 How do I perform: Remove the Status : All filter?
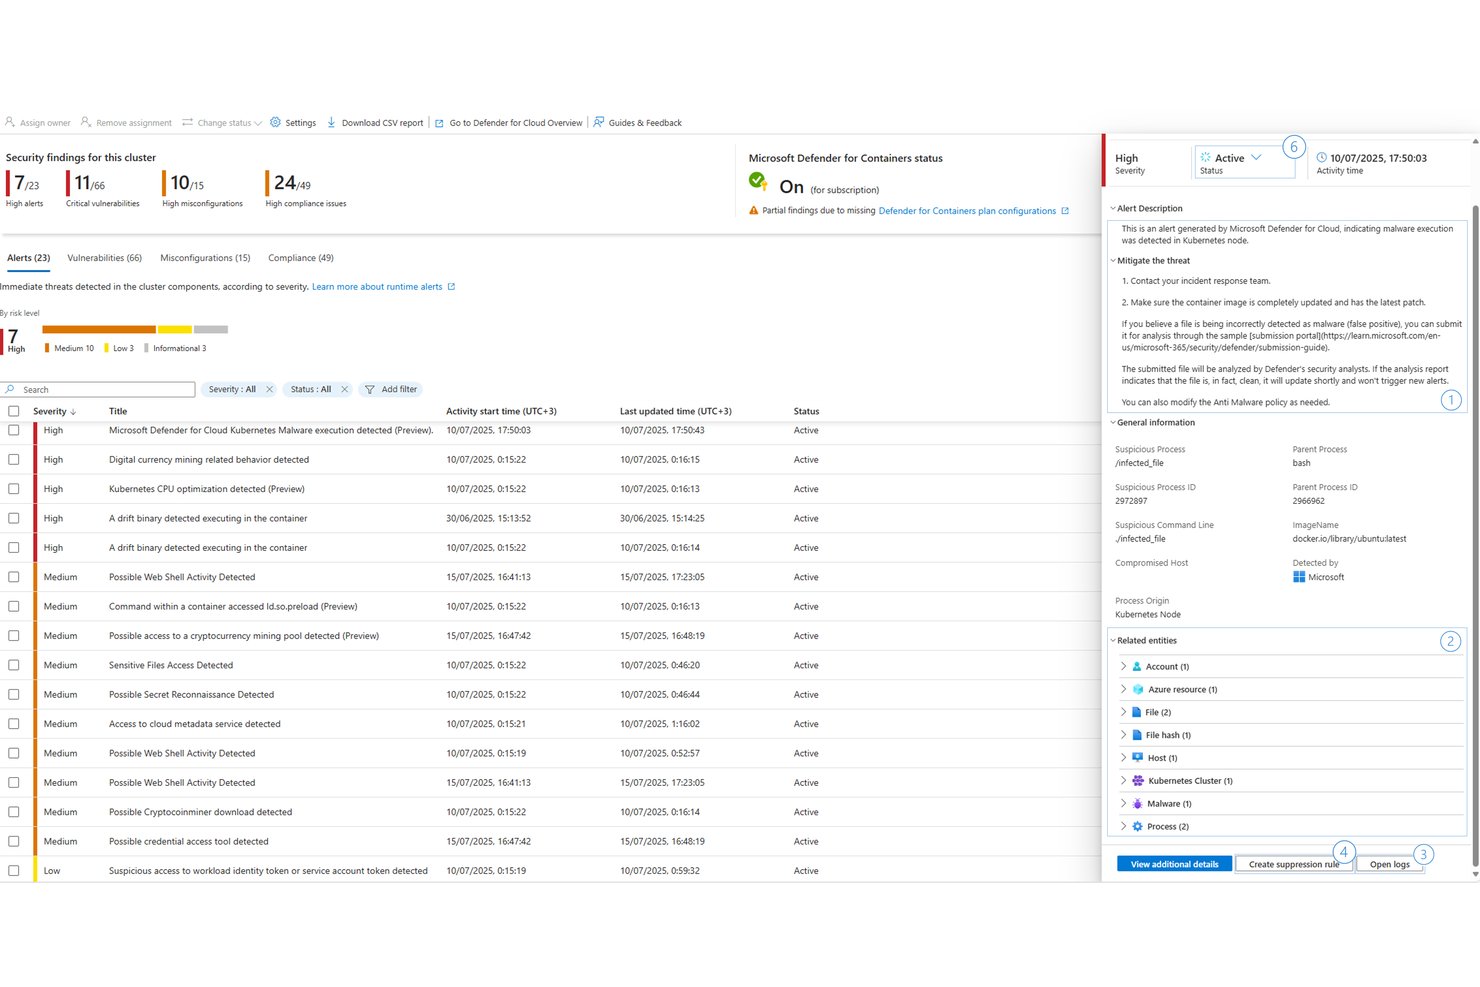344,389
